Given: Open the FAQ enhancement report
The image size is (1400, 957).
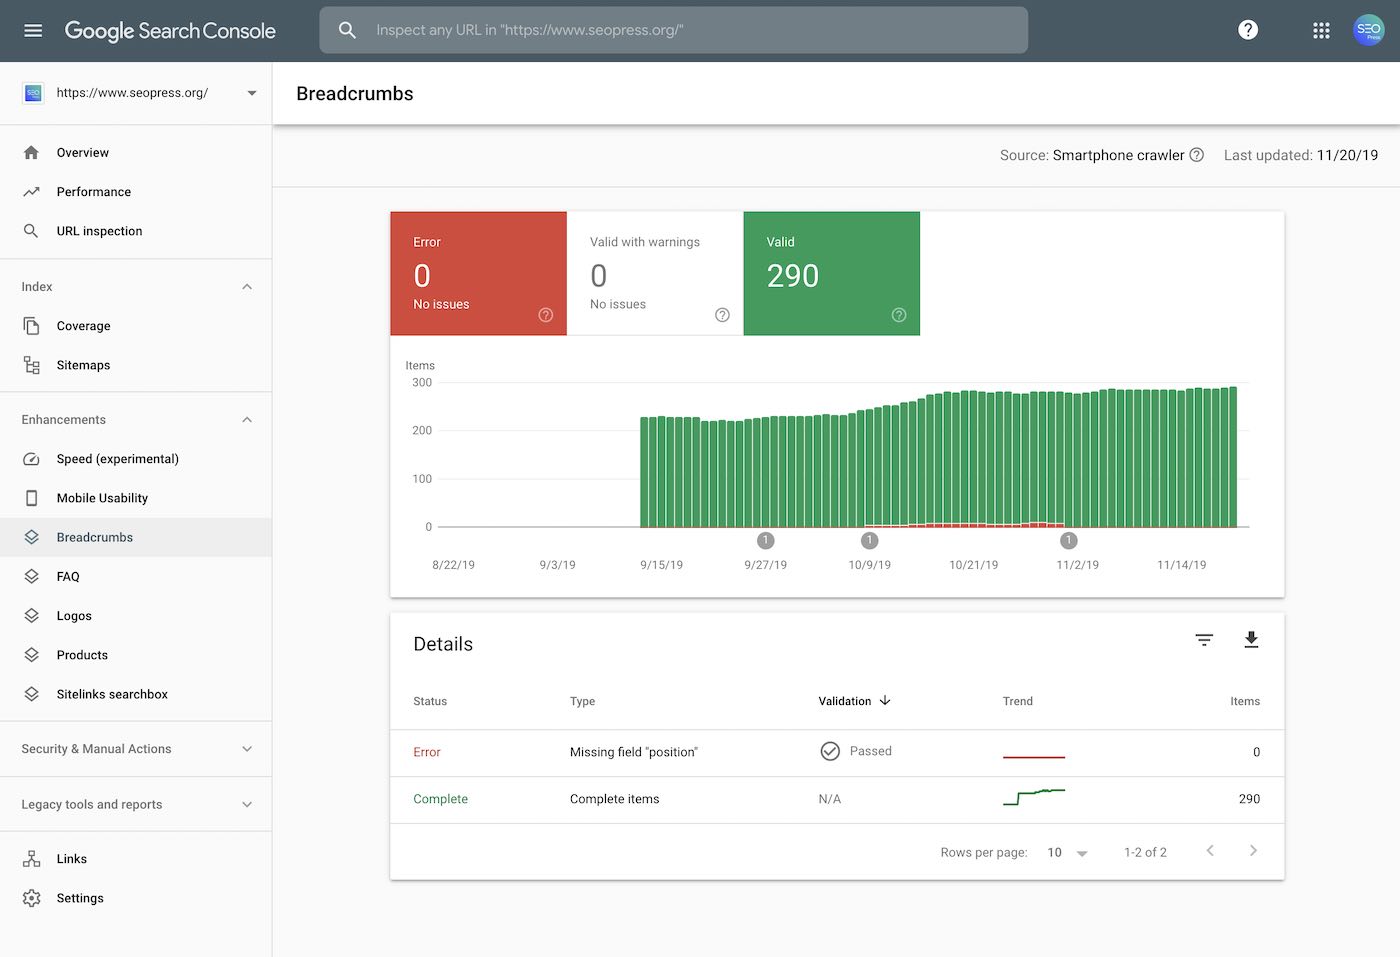Looking at the screenshot, I should (136, 577).
